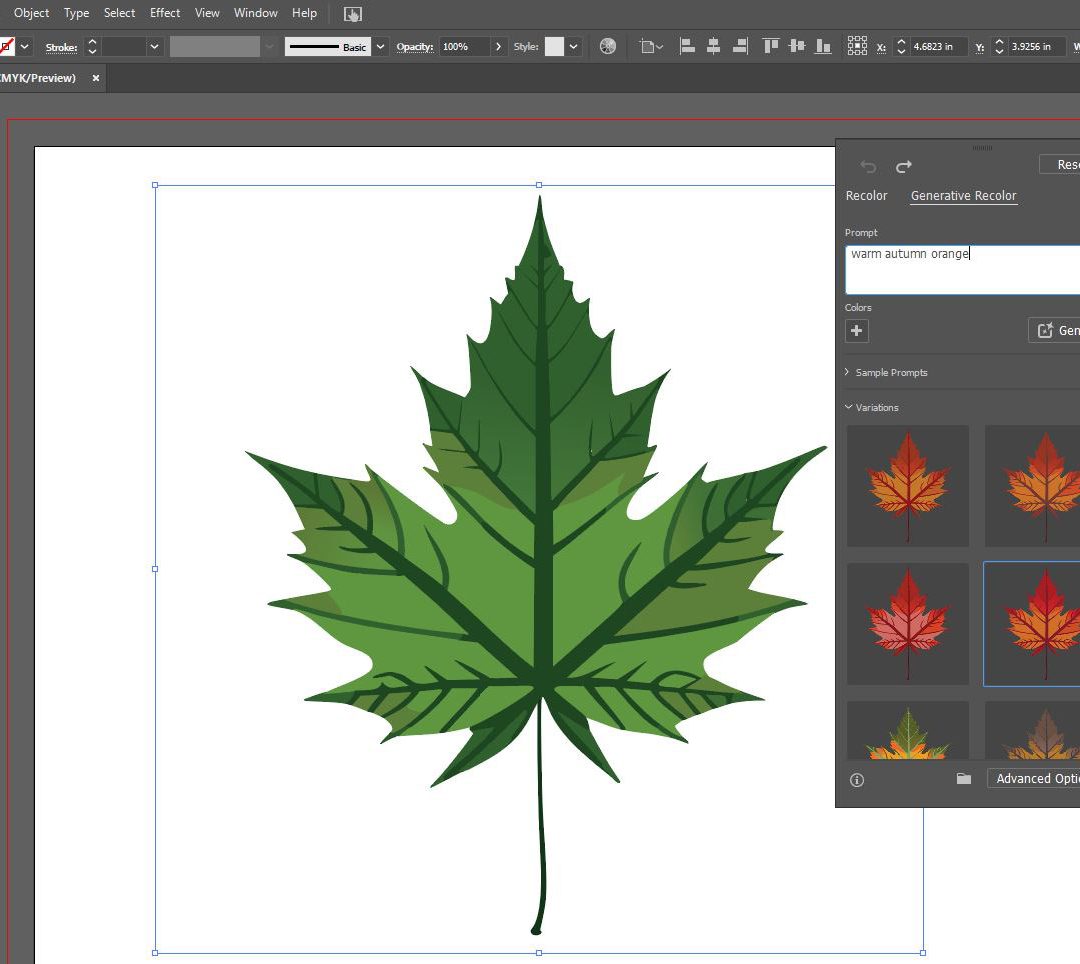Click Vertical Align Center icon
The image size is (1080, 964).
tap(797, 46)
